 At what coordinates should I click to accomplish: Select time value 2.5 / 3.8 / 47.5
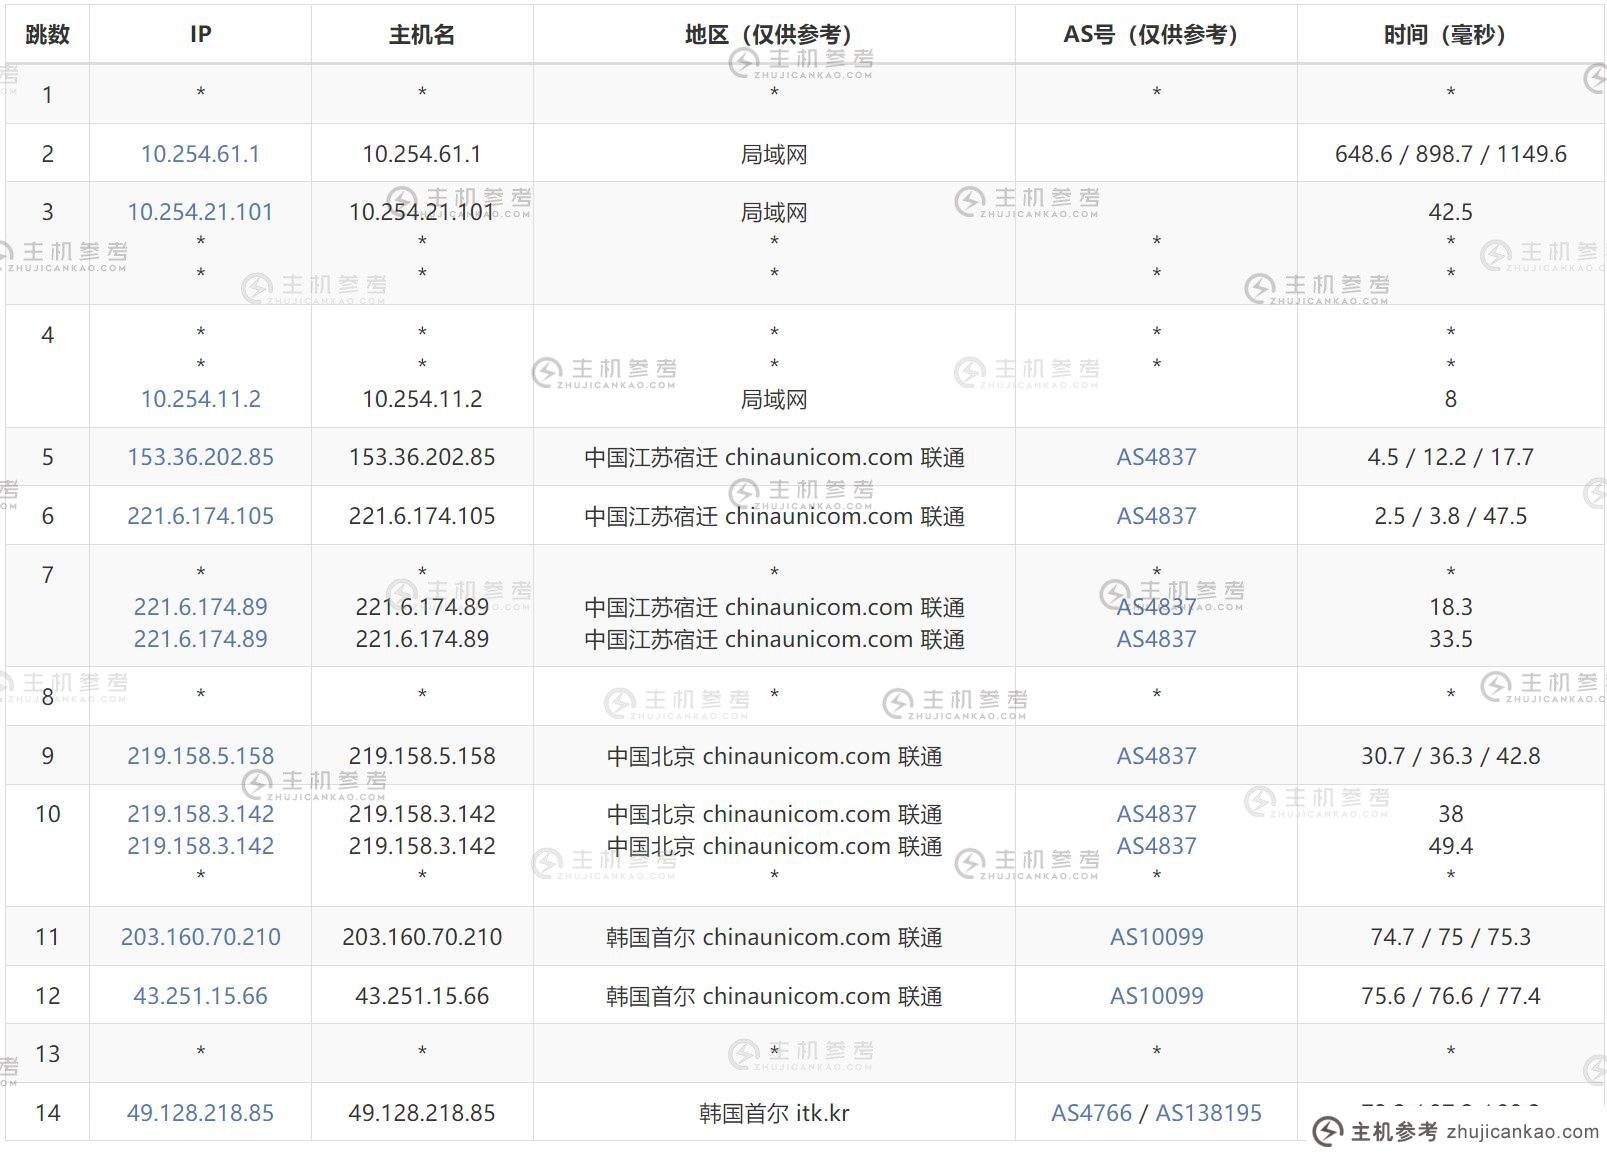(x=1450, y=516)
